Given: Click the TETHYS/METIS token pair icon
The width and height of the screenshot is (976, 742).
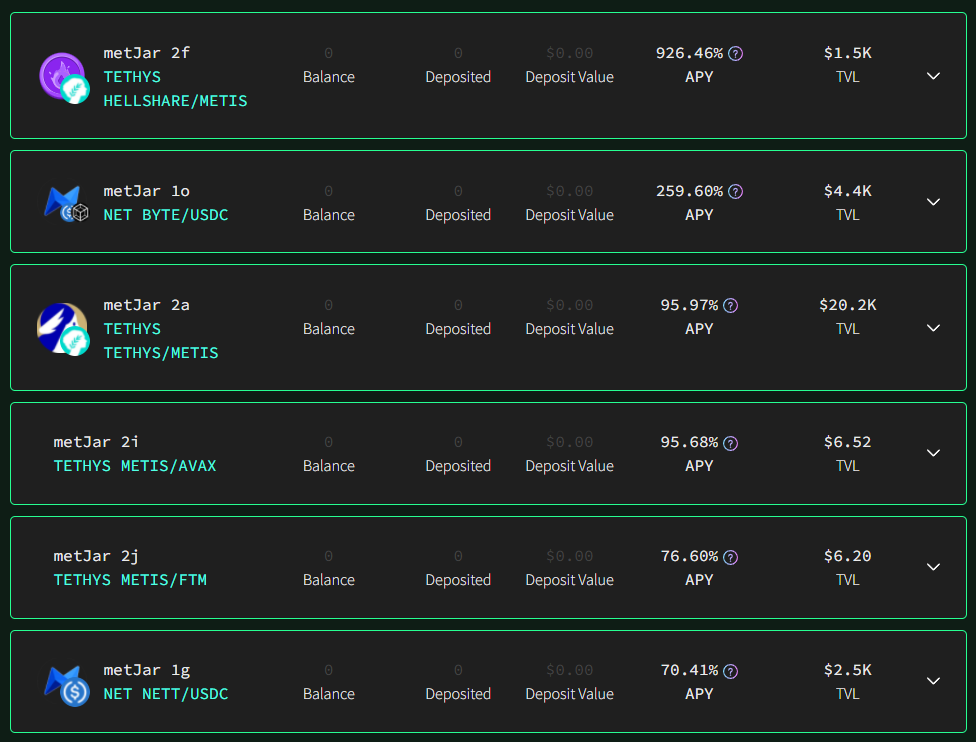Looking at the screenshot, I should point(63,329).
